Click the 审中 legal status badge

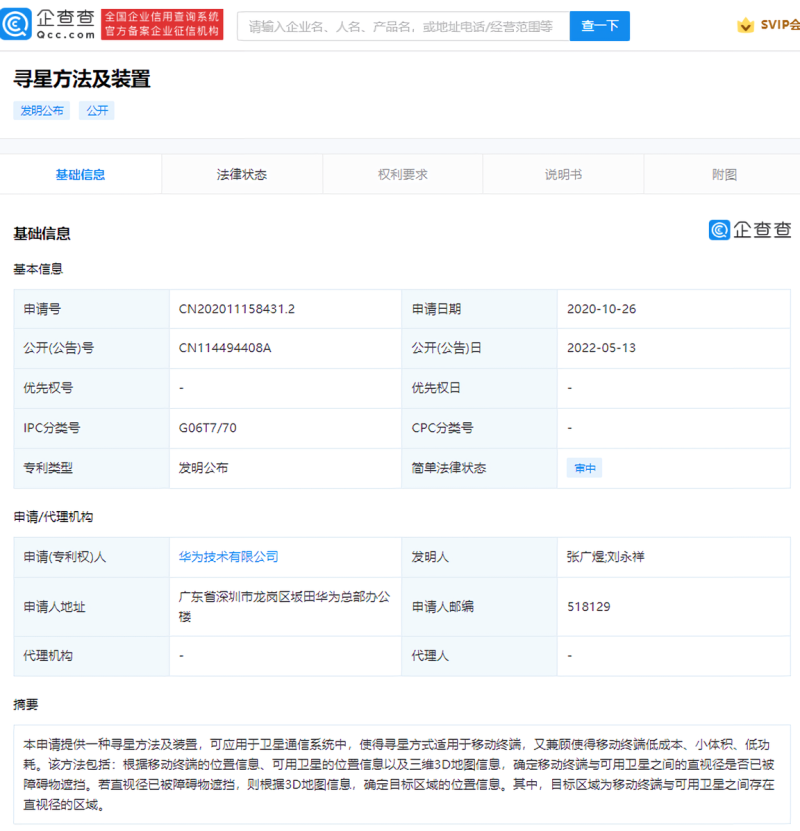[x=584, y=468]
